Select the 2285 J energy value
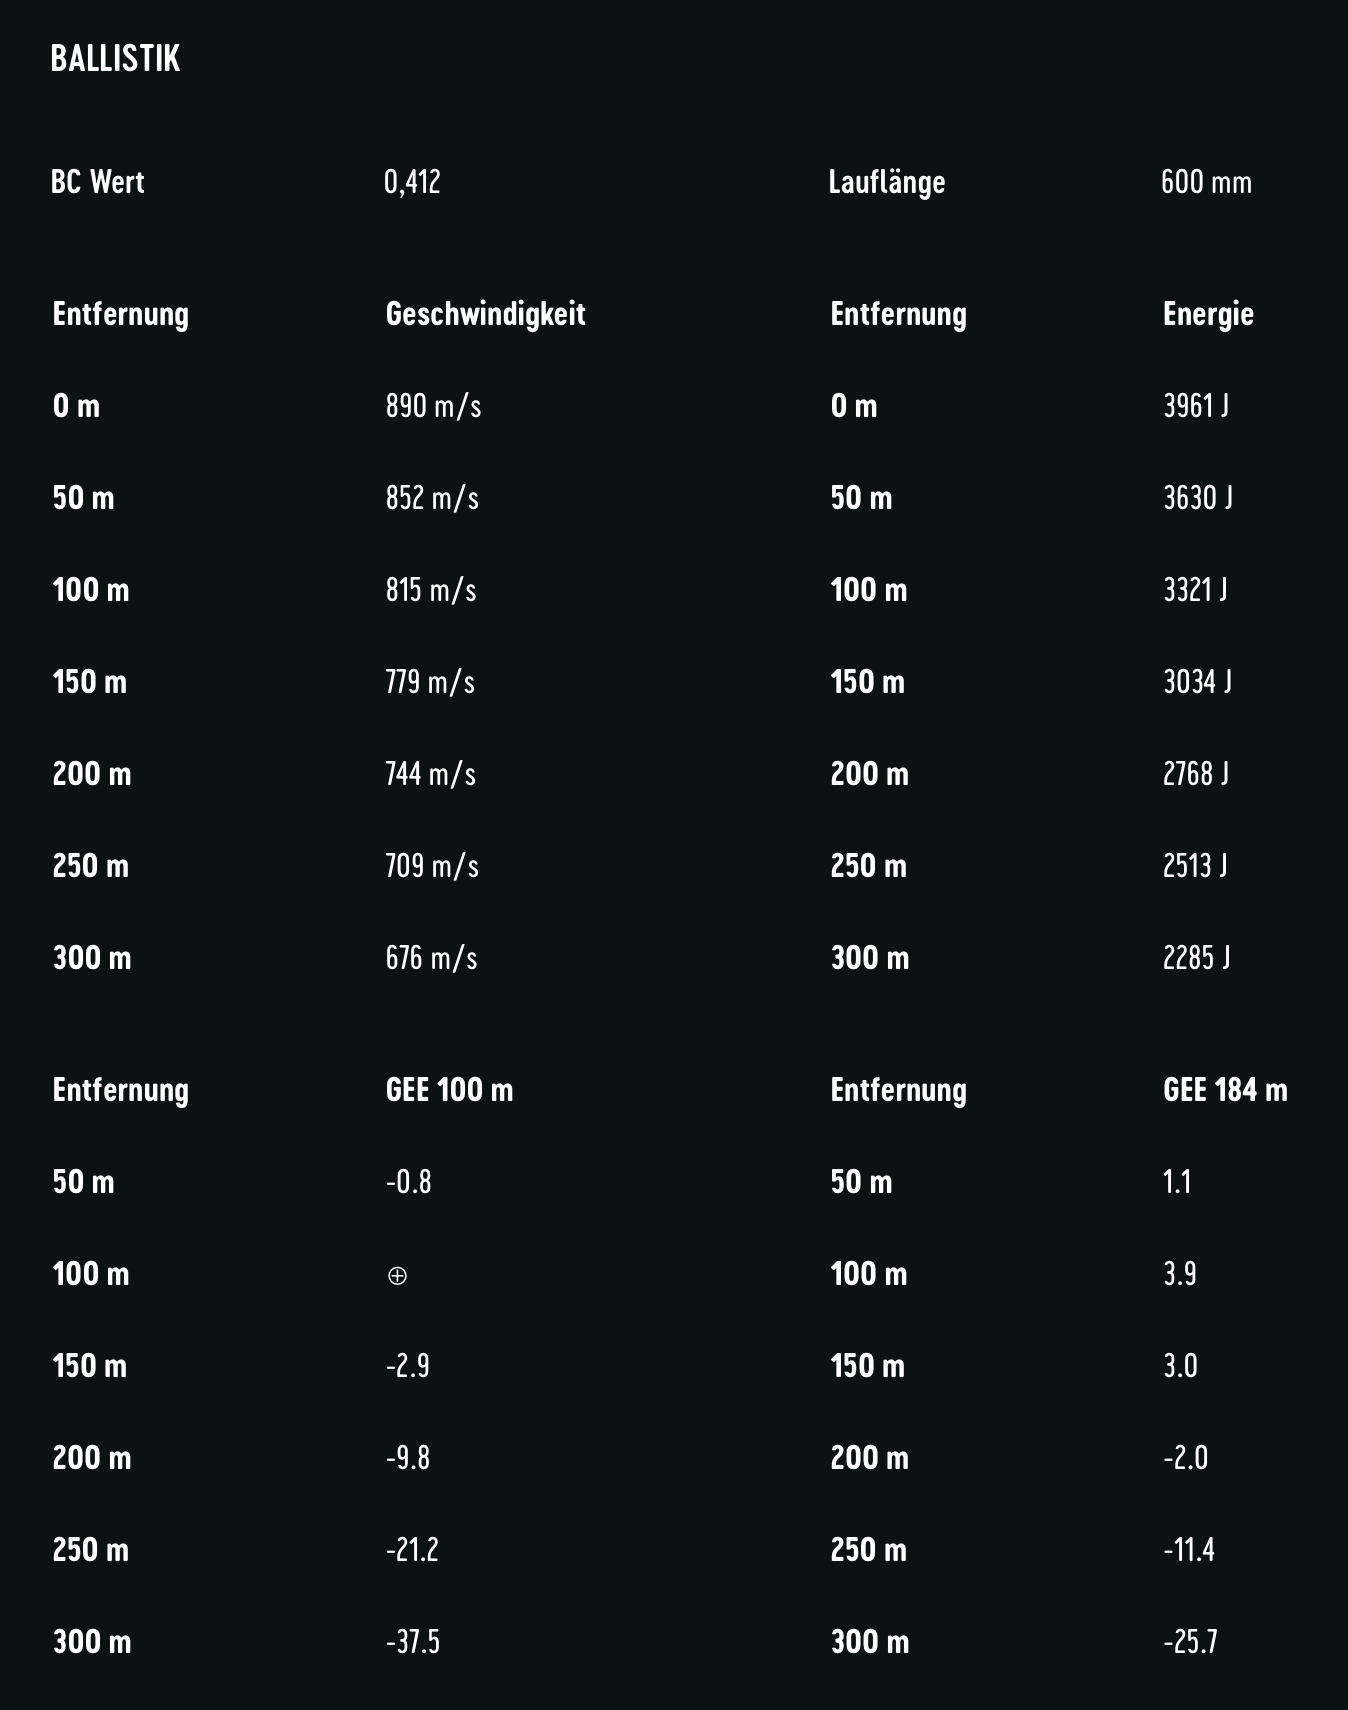1348x1710 pixels. (1196, 958)
